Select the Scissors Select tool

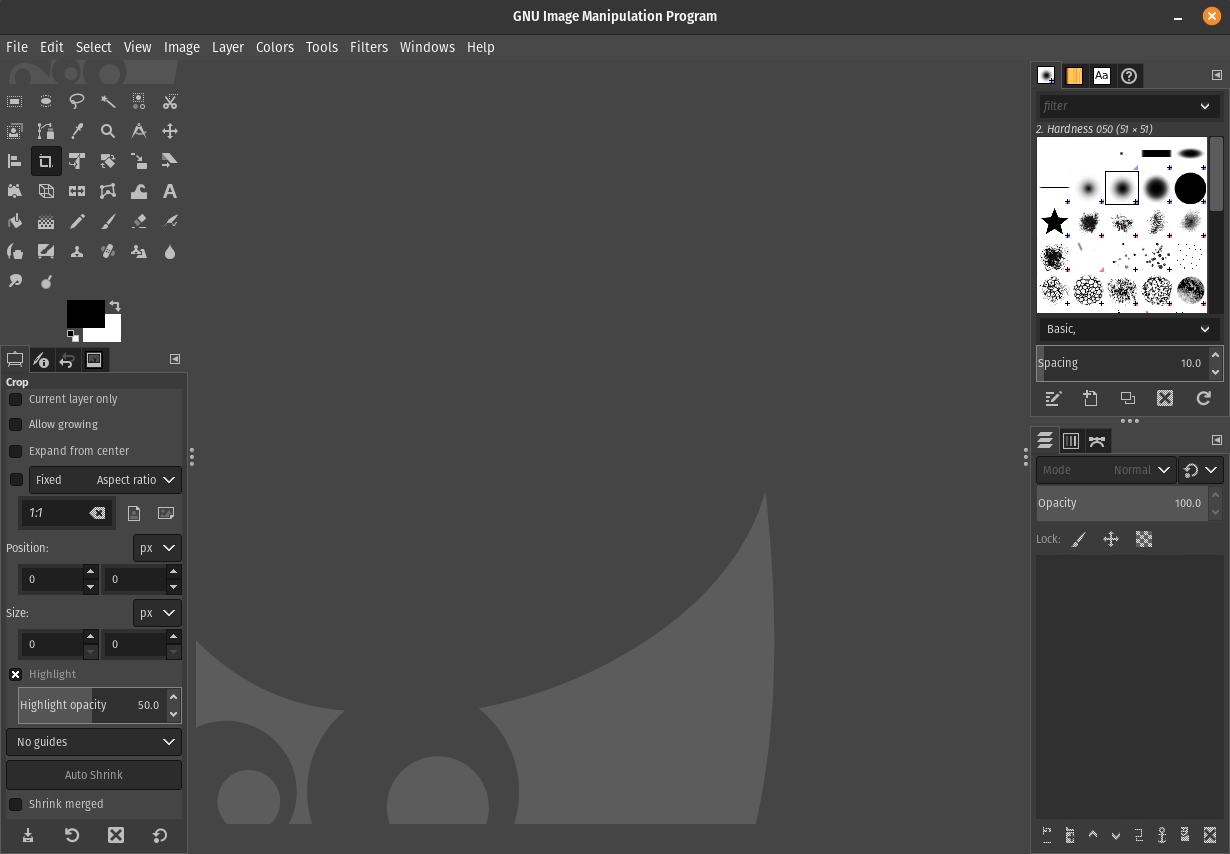pyautogui.click(x=170, y=101)
